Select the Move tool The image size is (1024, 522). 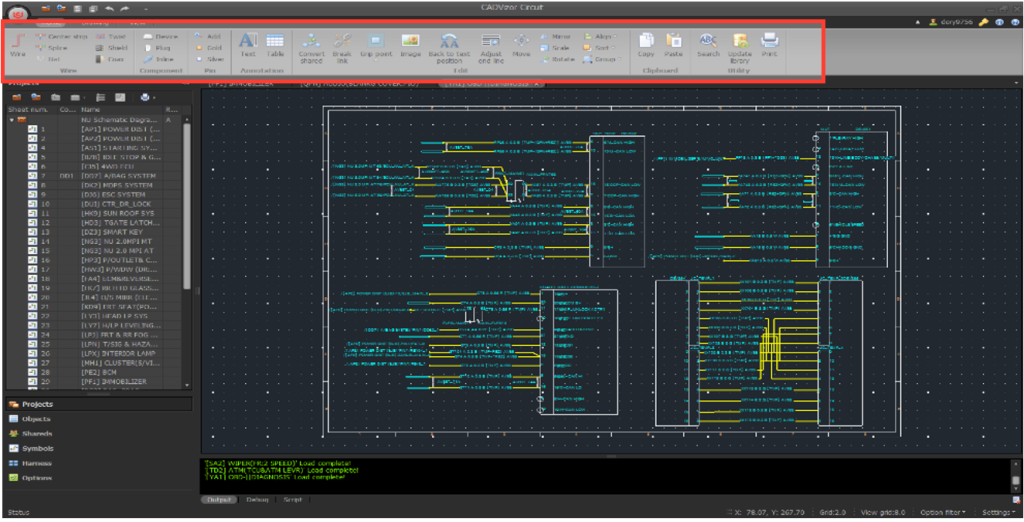click(521, 45)
